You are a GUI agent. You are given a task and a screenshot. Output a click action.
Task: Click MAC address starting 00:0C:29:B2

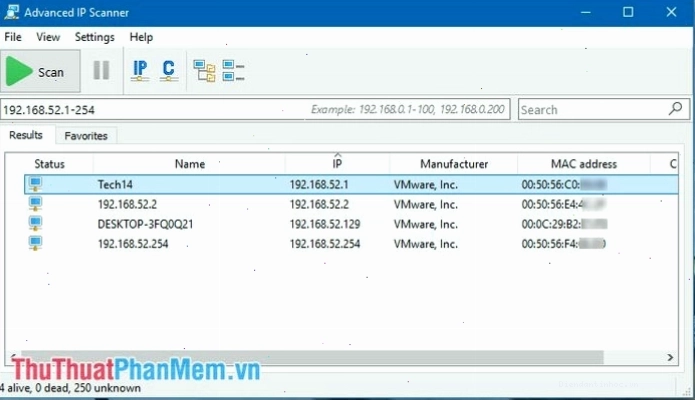564,224
